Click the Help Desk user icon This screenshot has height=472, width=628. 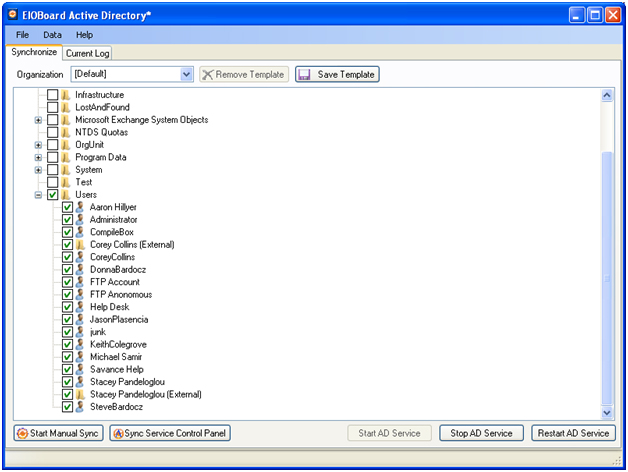[x=80, y=307]
